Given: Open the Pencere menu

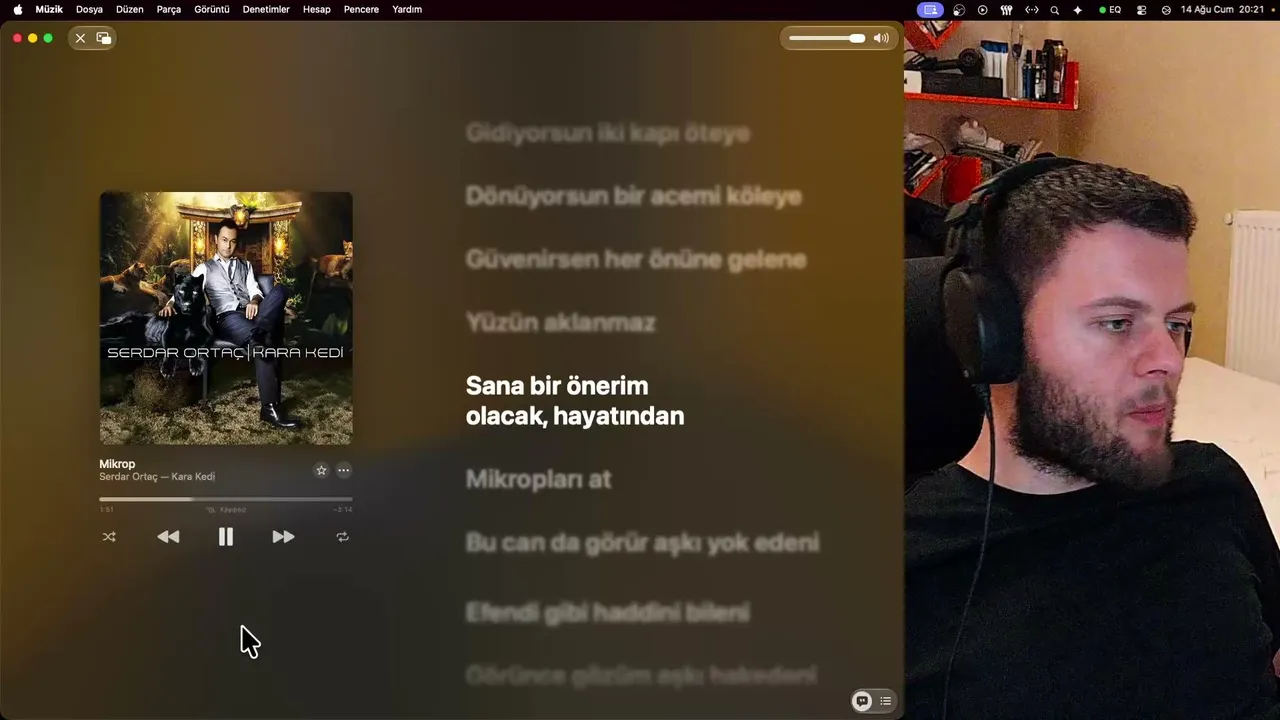Looking at the screenshot, I should pyautogui.click(x=361, y=9).
